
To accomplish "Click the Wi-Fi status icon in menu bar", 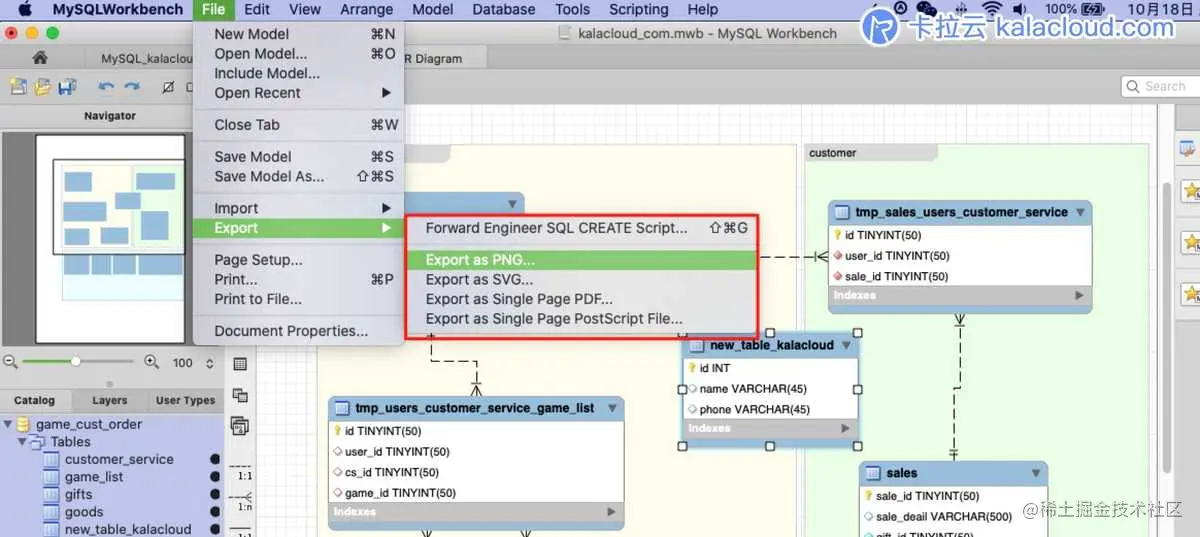I will point(992,9).
